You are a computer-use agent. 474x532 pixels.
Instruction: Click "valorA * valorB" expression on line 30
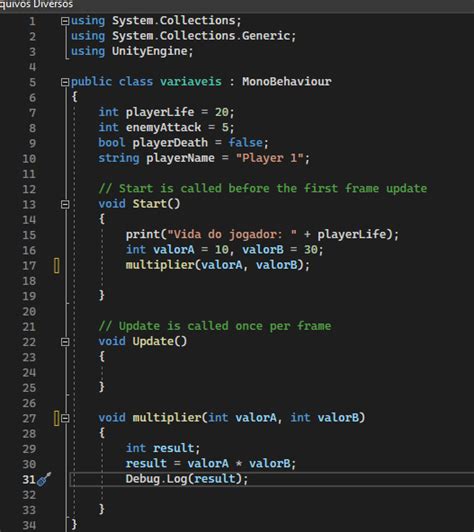click(x=239, y=463)
